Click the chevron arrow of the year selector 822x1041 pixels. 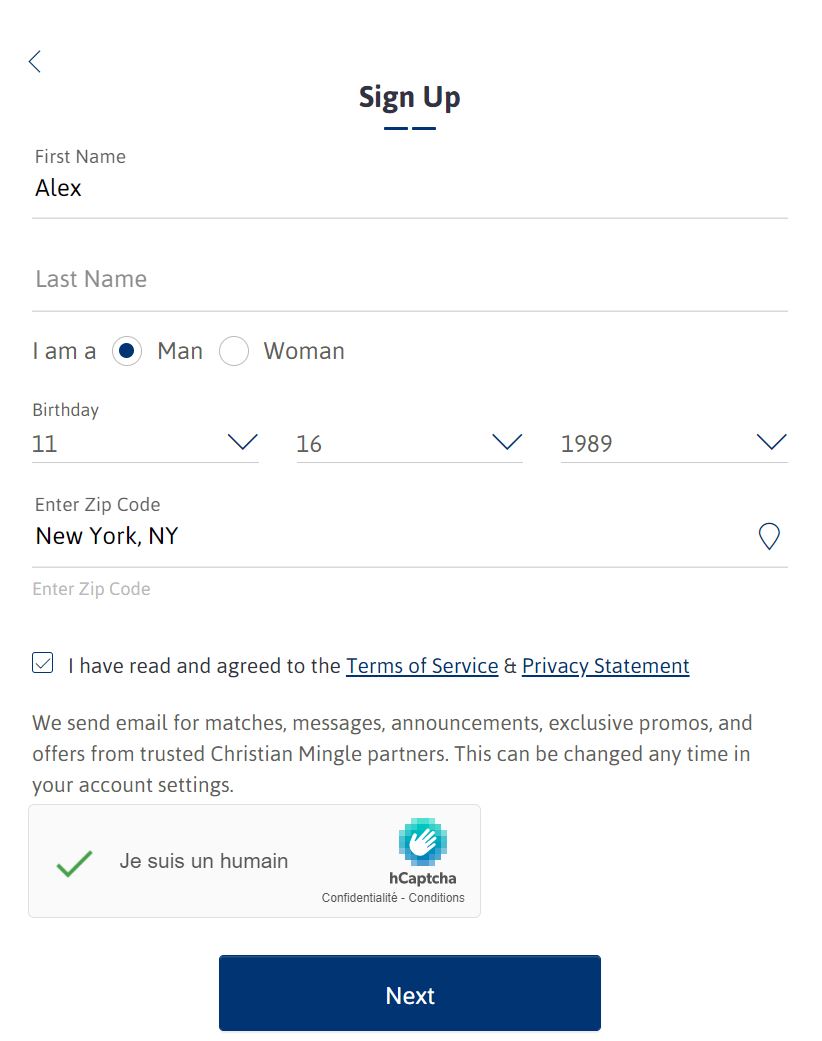click(x=772, y=441)
